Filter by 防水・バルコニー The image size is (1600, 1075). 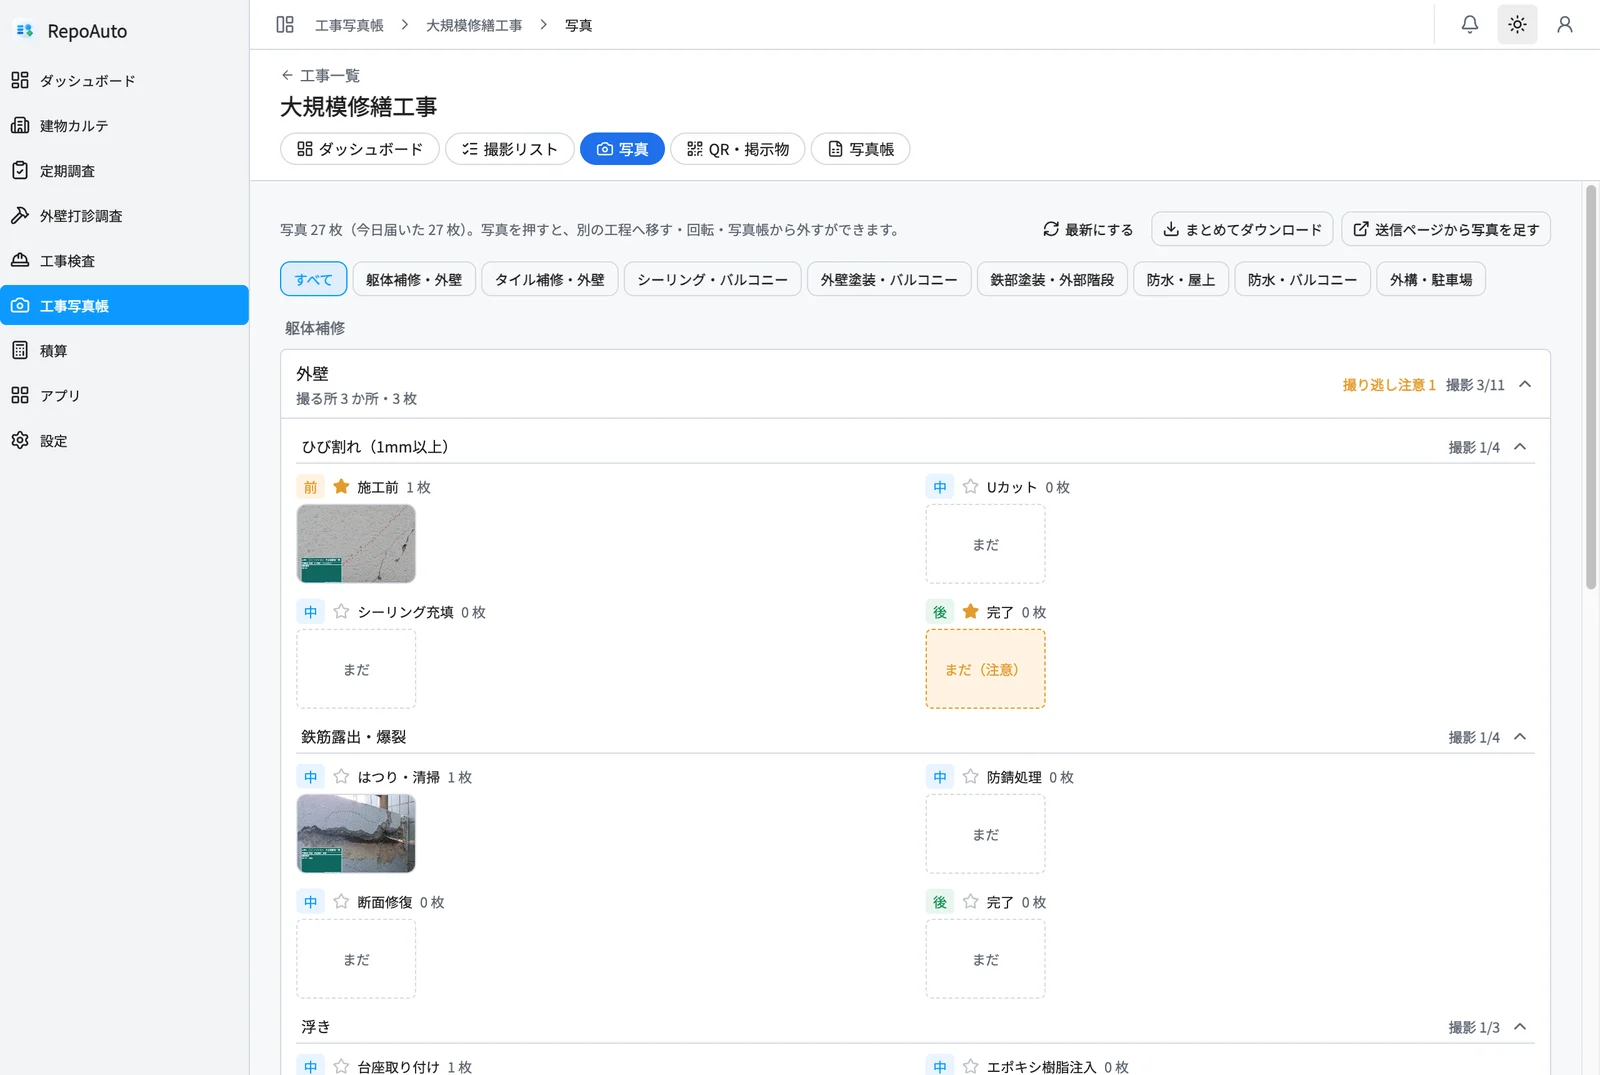click(x=1303, y=279)
